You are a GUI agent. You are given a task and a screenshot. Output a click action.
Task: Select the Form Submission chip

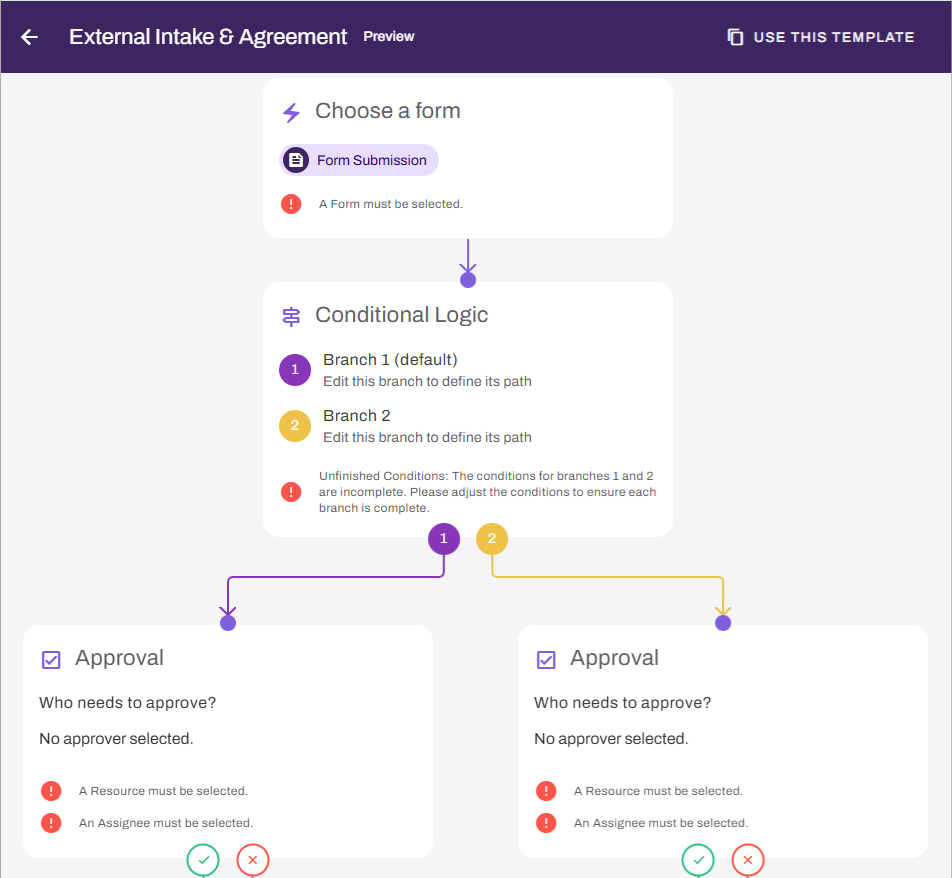coord(359,160)
